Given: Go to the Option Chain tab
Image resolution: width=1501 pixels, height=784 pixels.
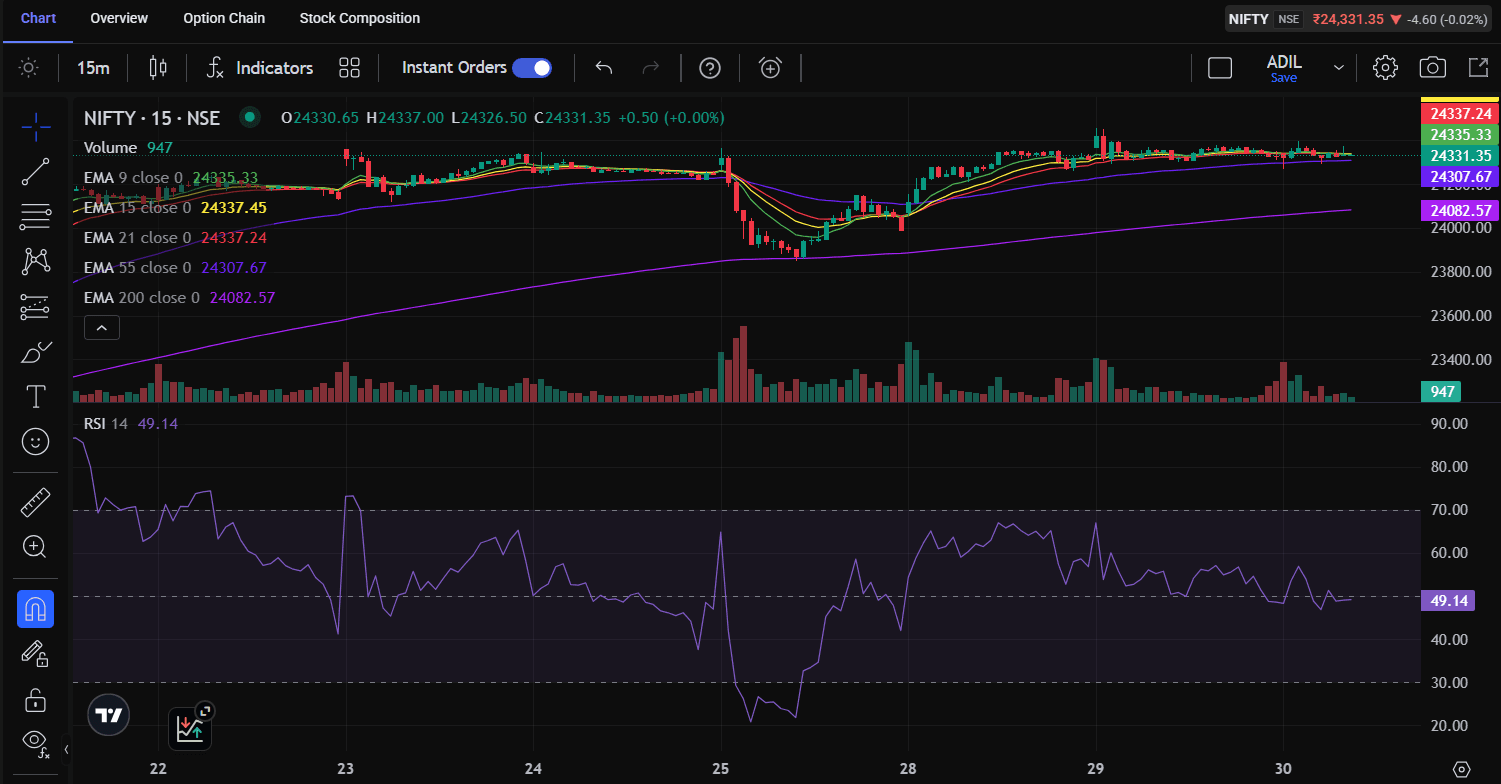Looking at the screenshot, I should coord(224,18).
